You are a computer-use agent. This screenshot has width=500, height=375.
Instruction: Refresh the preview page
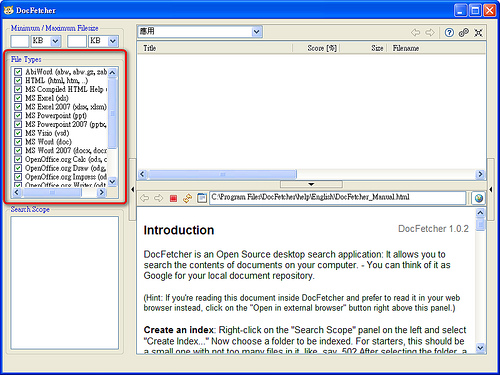click(188, 198)
